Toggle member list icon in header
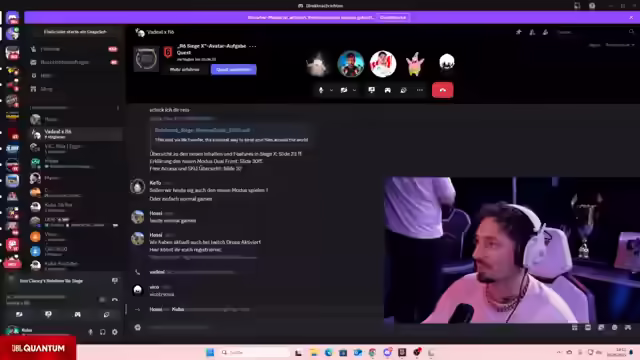Screen dimensions: 640x360 pyautogui.click(x=545, y=32)
